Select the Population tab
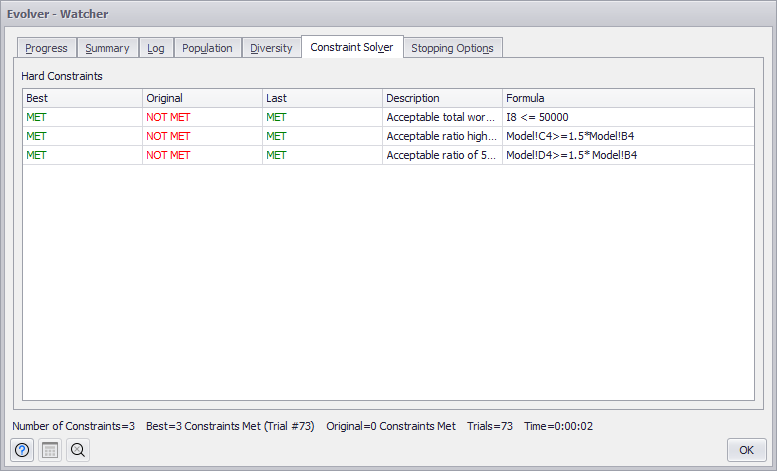This screenshot has height=471, width=777. (207, 48)
